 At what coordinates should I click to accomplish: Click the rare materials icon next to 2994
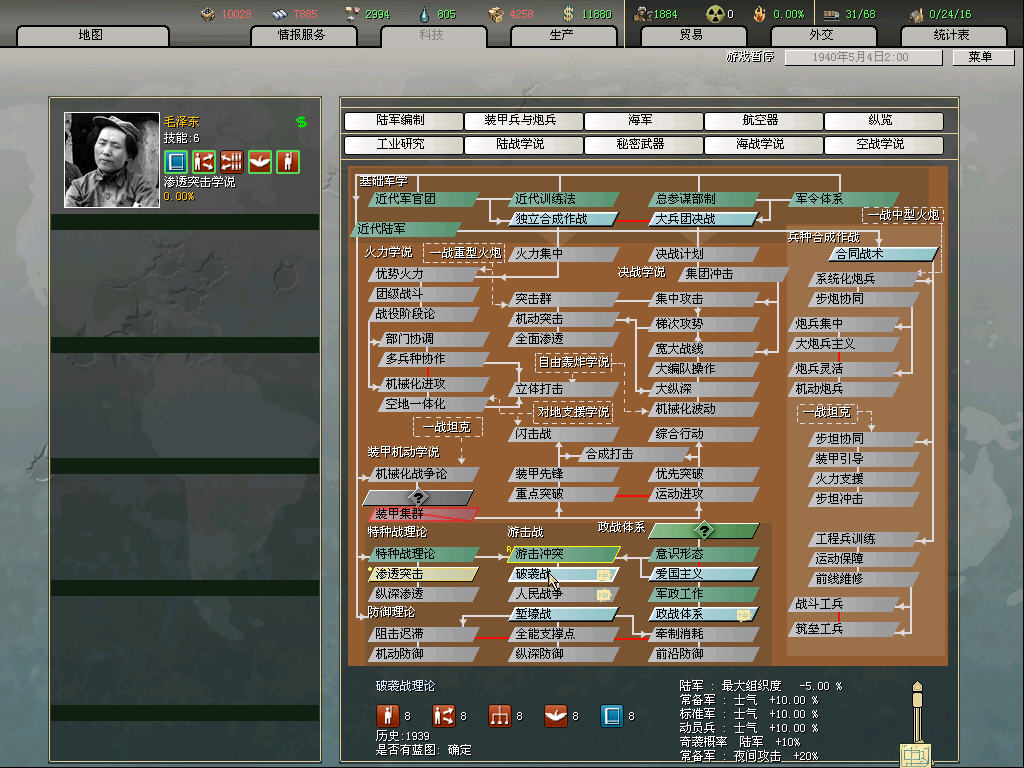tap(352, 14)
